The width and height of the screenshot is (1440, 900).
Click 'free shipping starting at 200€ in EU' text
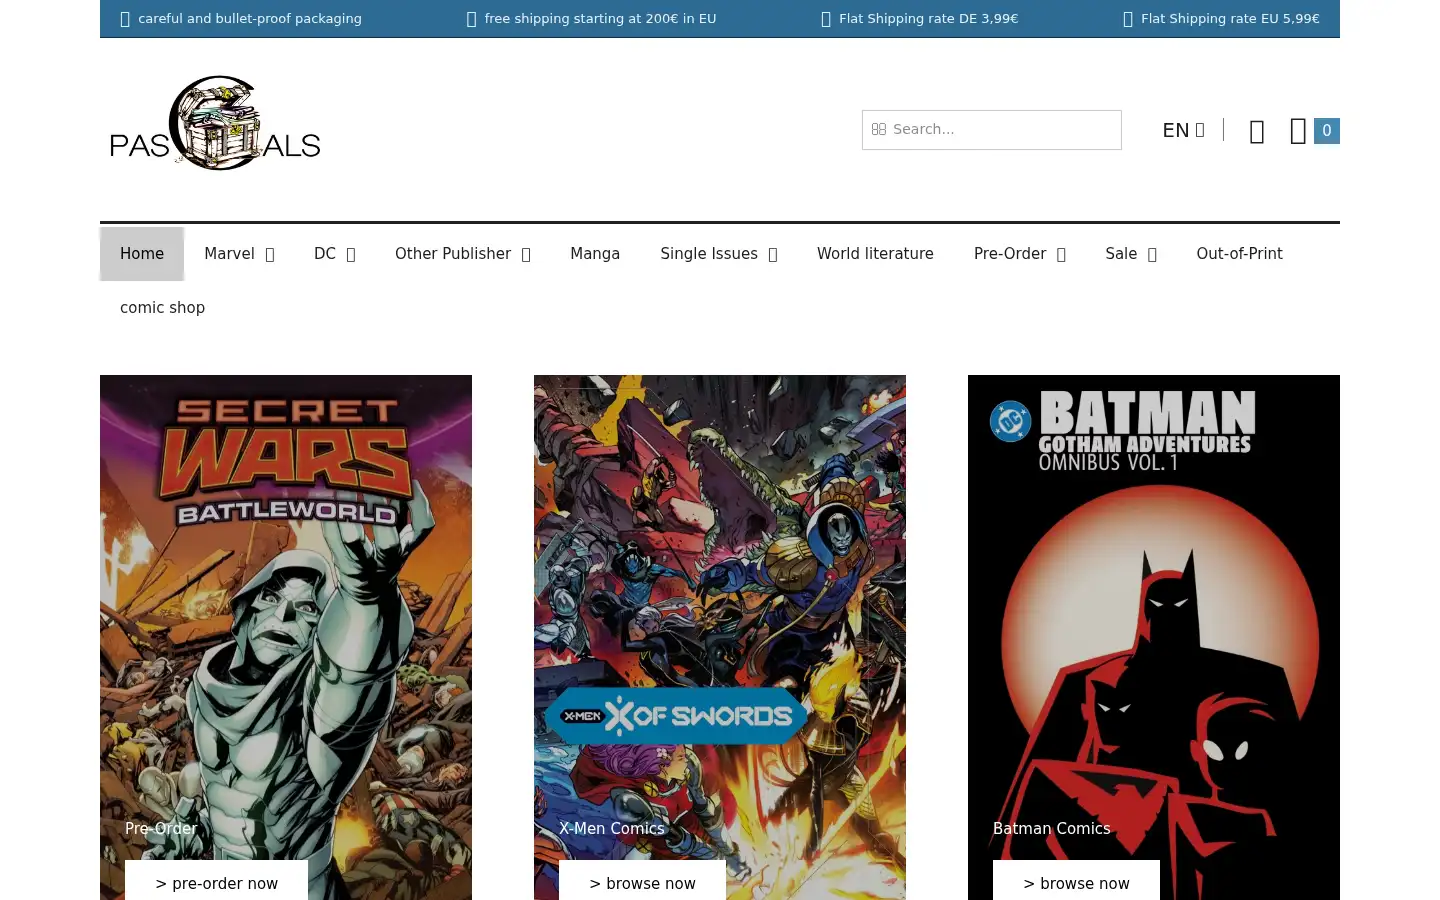click(600, 19)
